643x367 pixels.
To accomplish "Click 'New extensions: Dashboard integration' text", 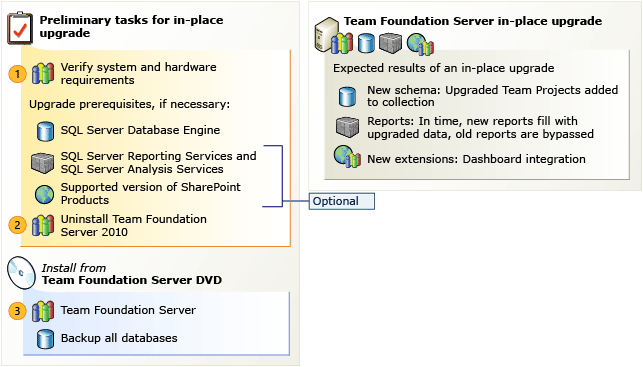I will click(476, 159).
